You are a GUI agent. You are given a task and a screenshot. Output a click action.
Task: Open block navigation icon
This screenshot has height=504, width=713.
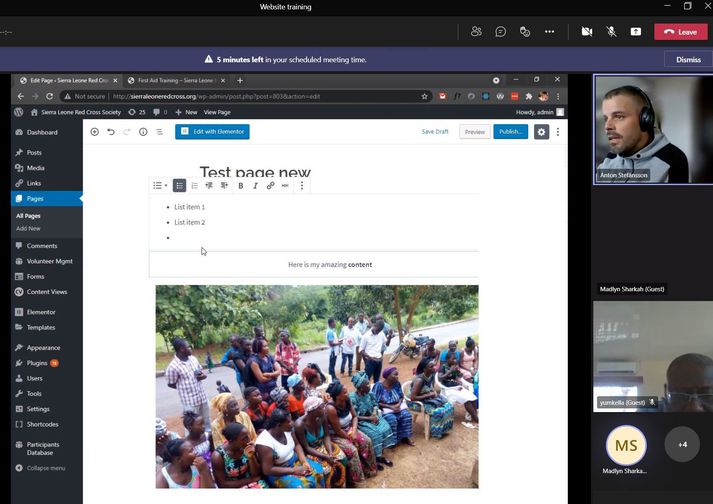(x=159, y=132)
